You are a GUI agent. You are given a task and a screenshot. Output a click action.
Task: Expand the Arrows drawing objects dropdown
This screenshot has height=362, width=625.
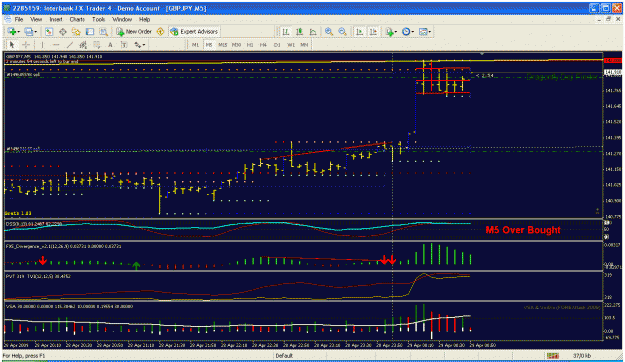[x=140, y=45]
